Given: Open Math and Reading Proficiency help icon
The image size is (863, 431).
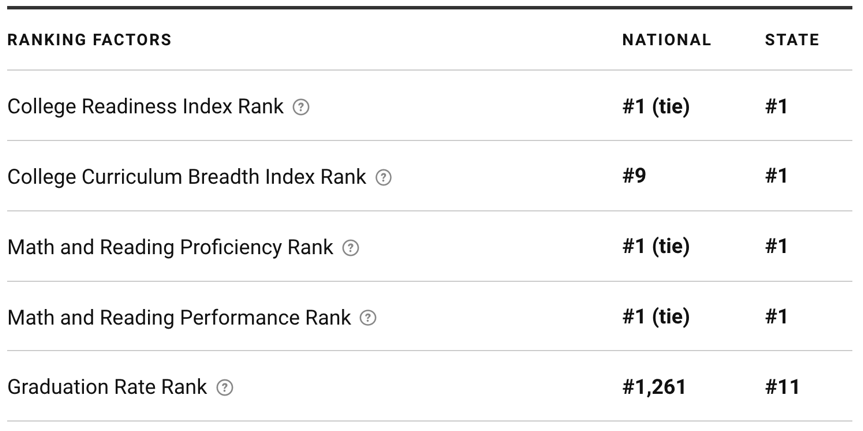Looking at the screenshot, I should point(351,248).
